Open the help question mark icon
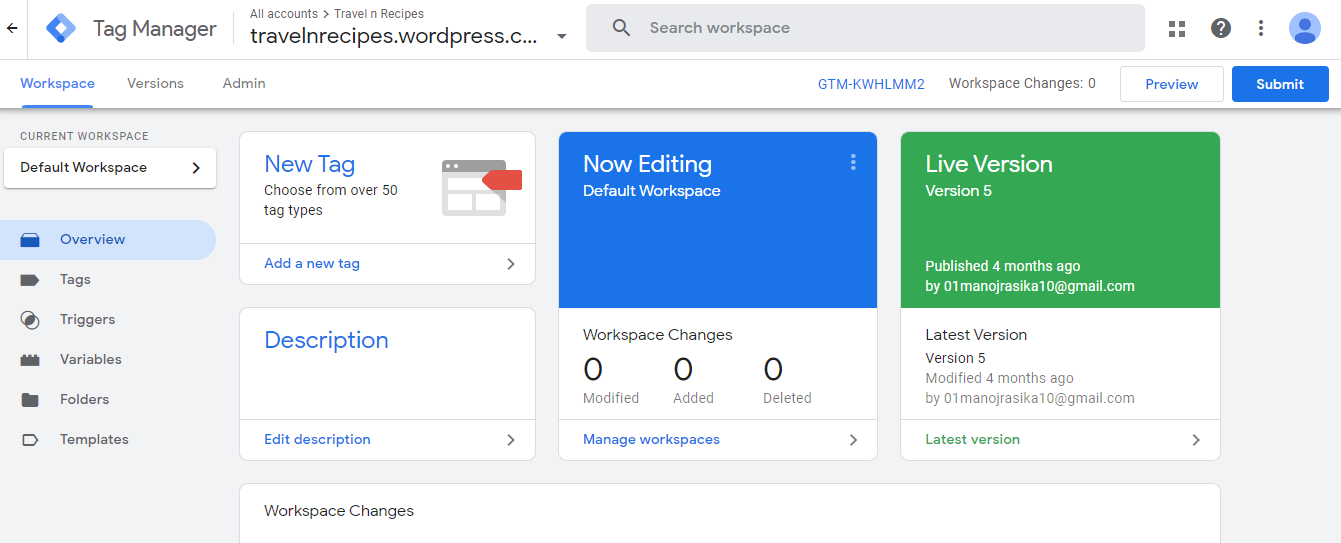 click(1221, 28)
